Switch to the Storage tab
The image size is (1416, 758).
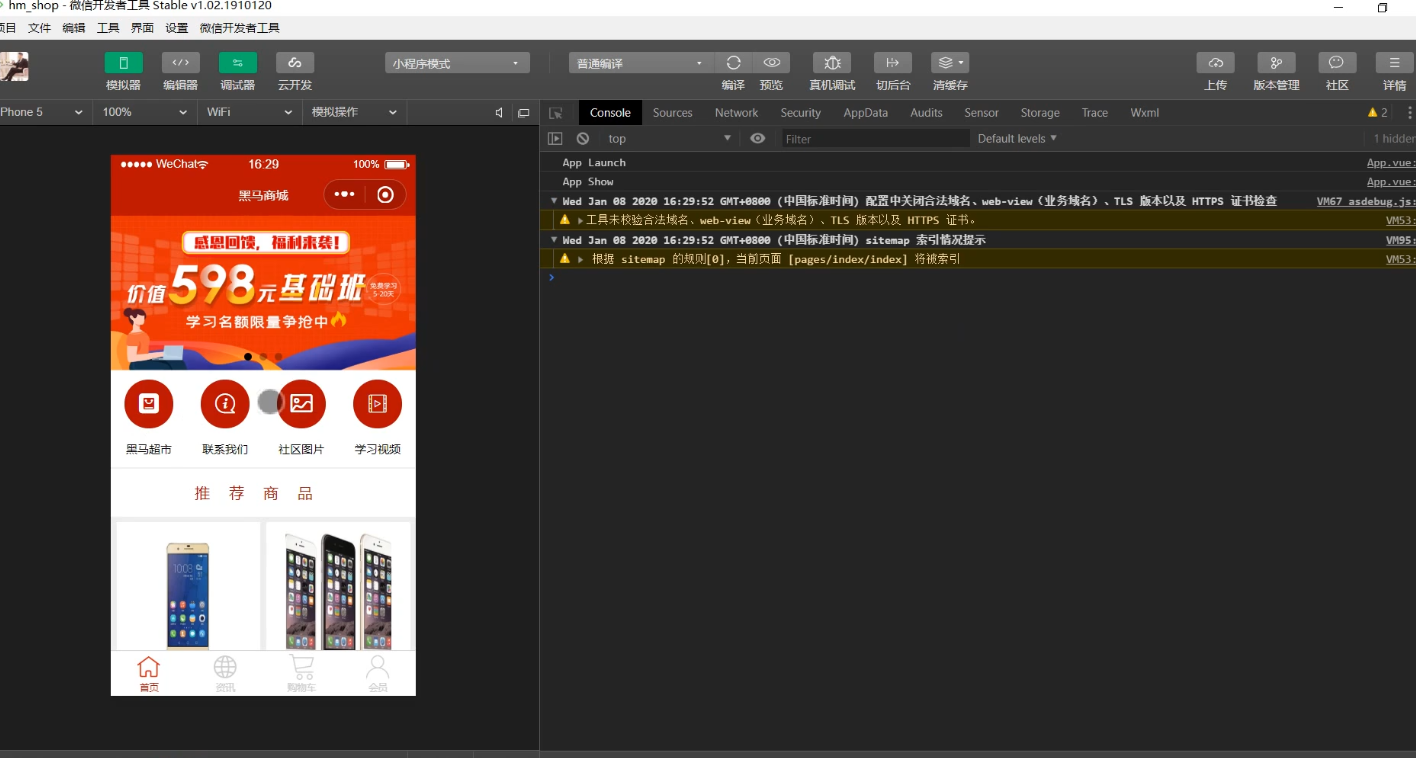click(x=1040, y=113)
